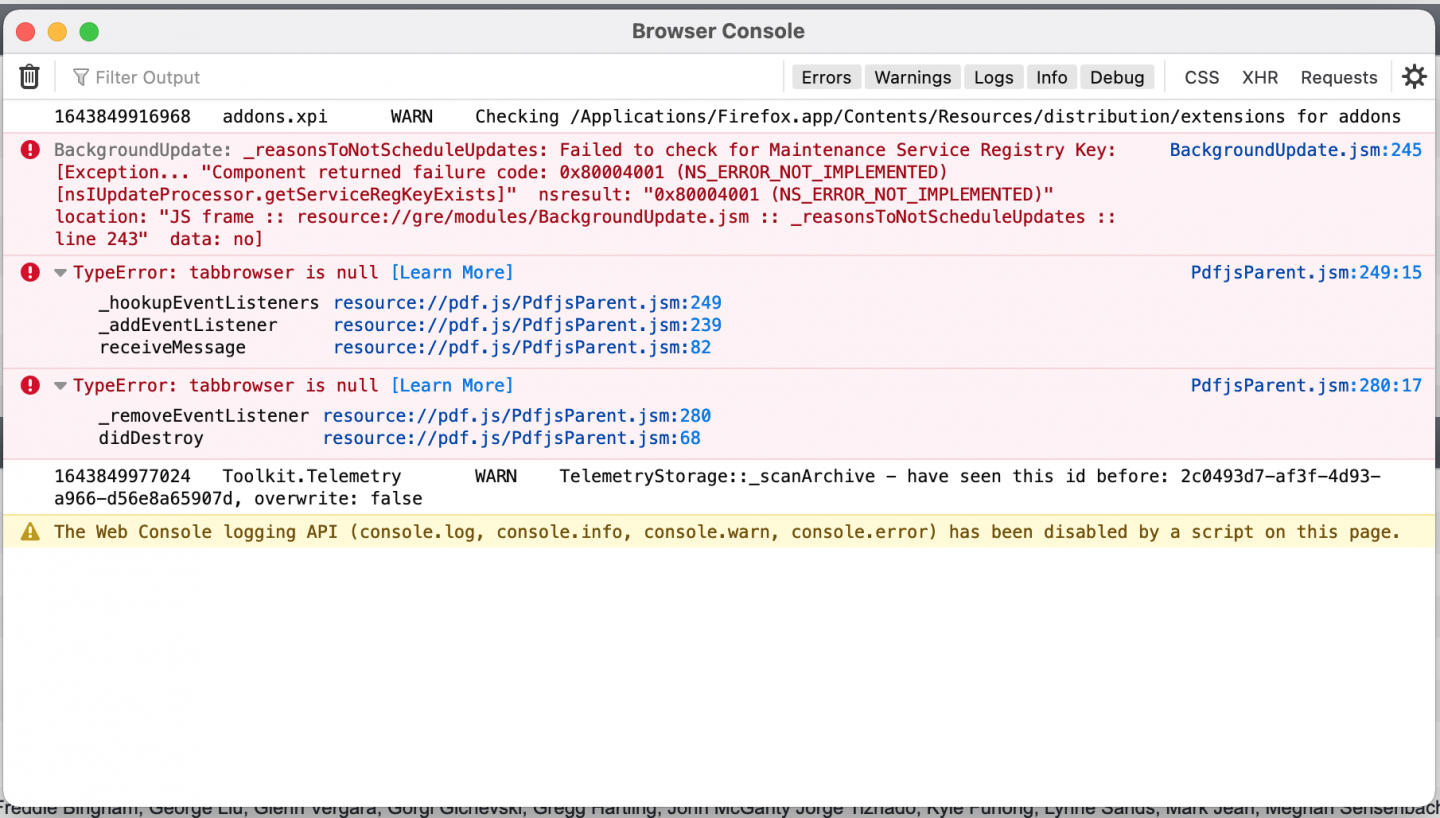Open Learn More beside the PdfjsParent.jsm:280:17 TypeError
This screenshot has width=1440, height=818.
click(x=452, y=385)
